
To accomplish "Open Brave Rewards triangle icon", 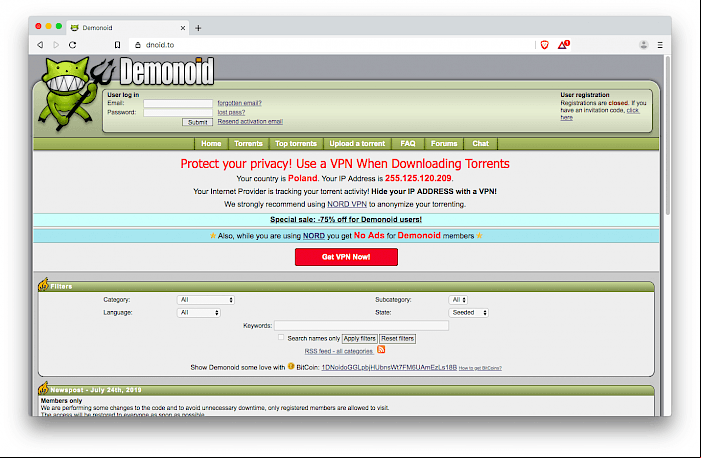I will click(563, 44).
